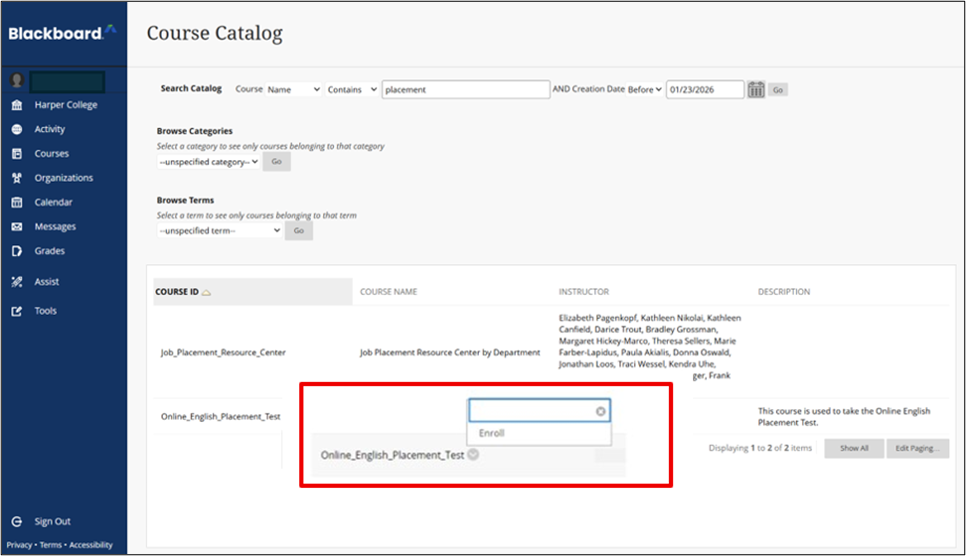
Task: Click the Messages envelope icon
Action: (16, 227)
